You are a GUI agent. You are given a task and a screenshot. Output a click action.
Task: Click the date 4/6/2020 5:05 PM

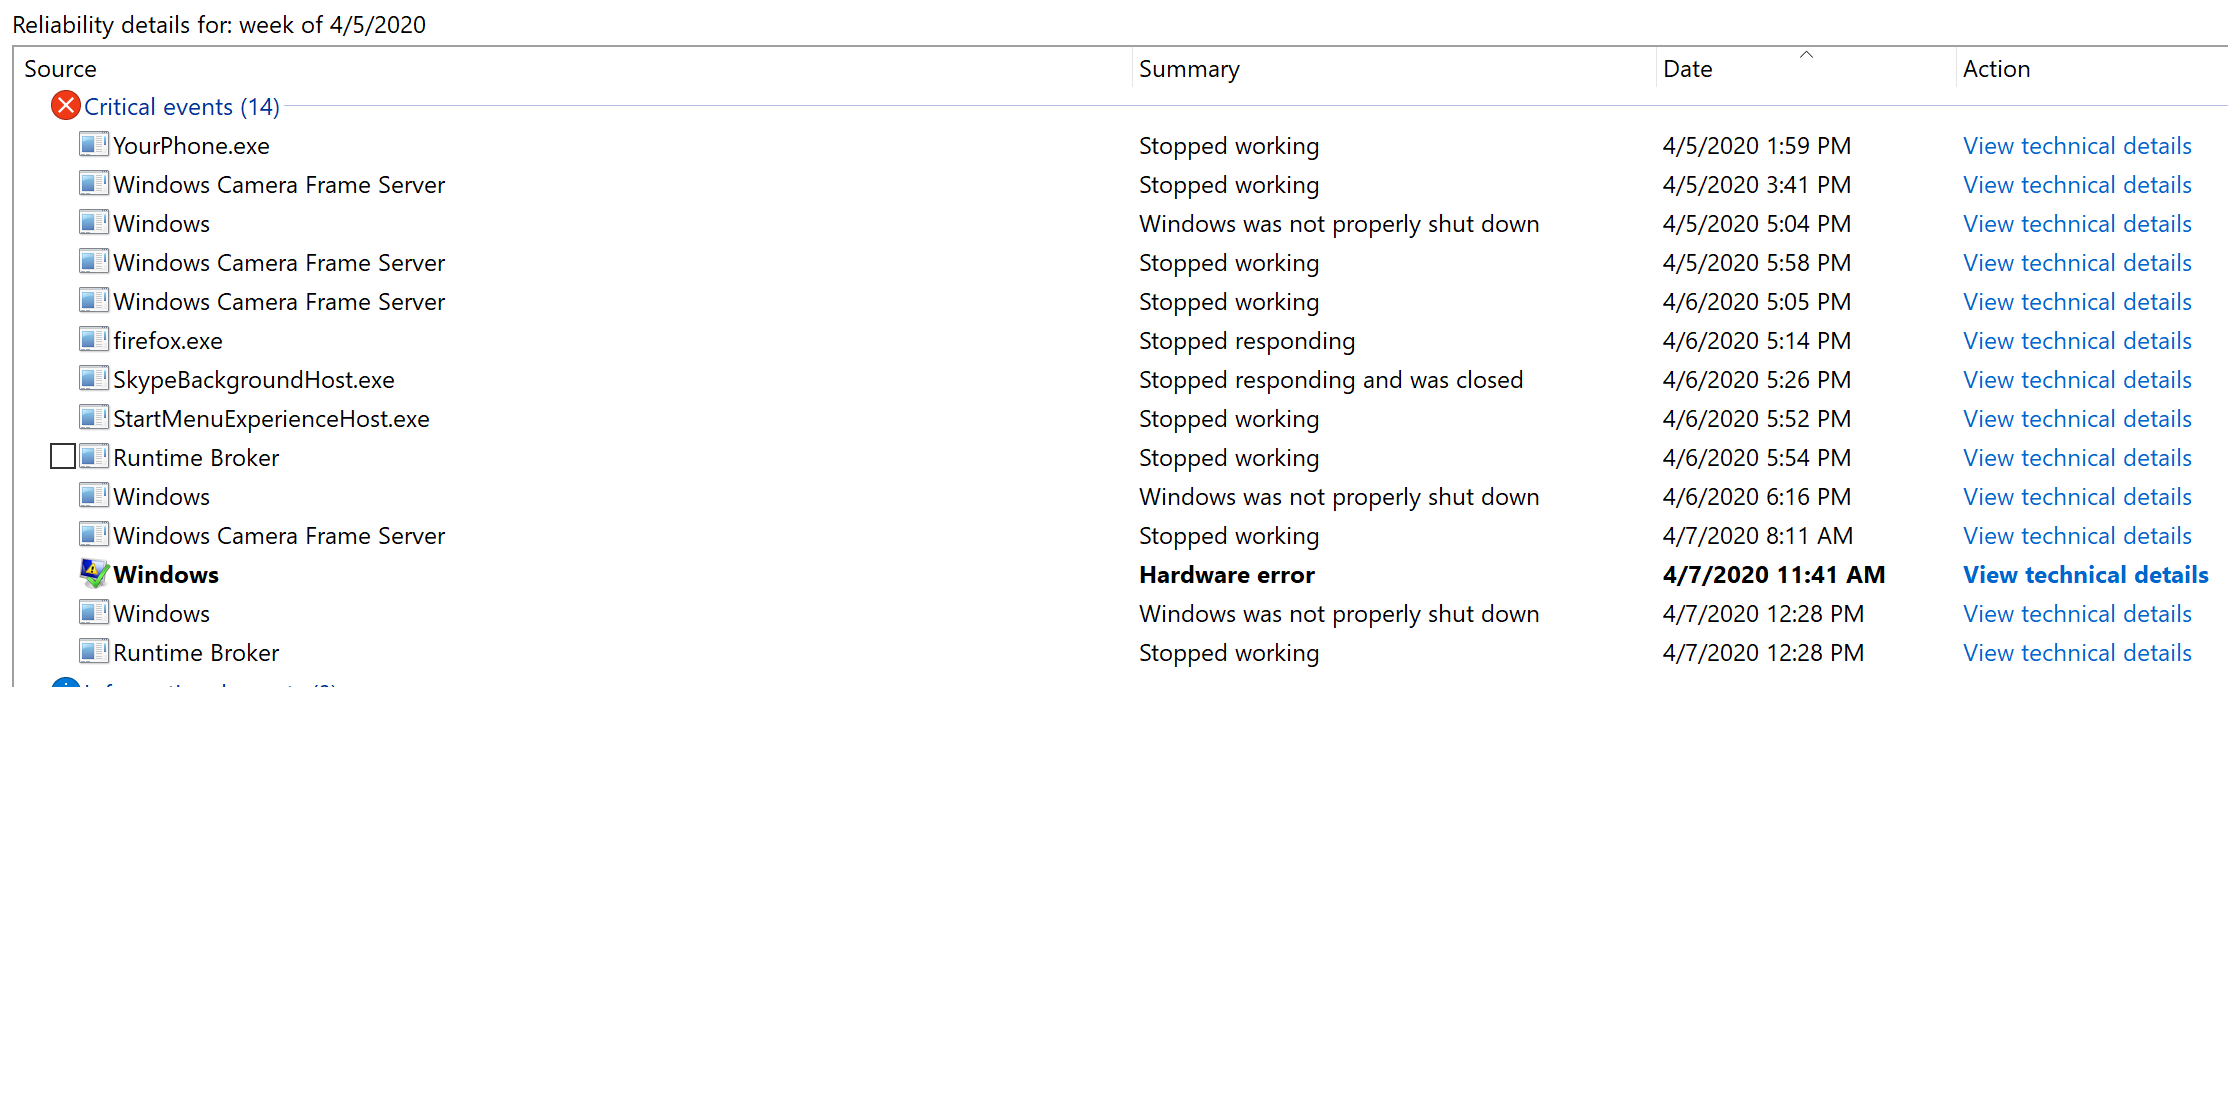1757,302
